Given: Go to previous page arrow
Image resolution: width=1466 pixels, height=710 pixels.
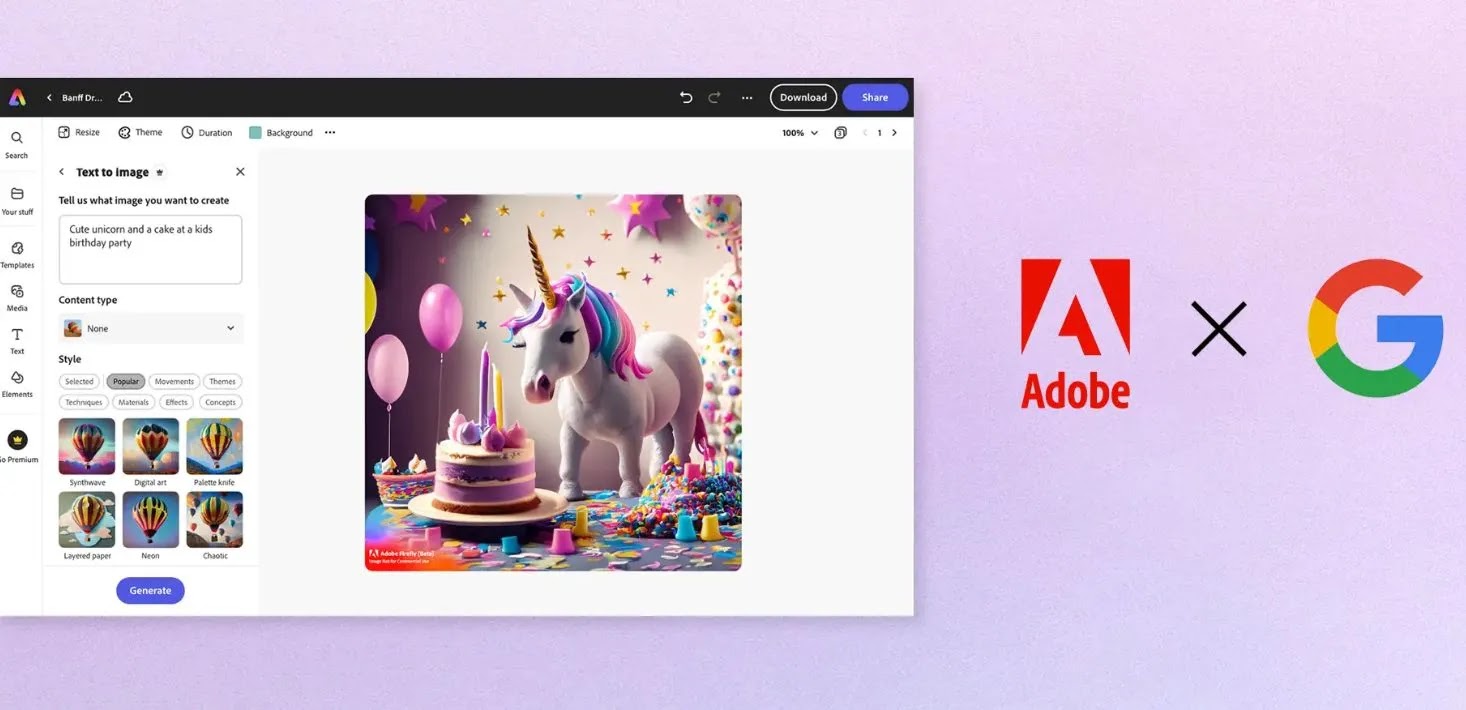Looking at the screenshot, I should click(865, 133).
